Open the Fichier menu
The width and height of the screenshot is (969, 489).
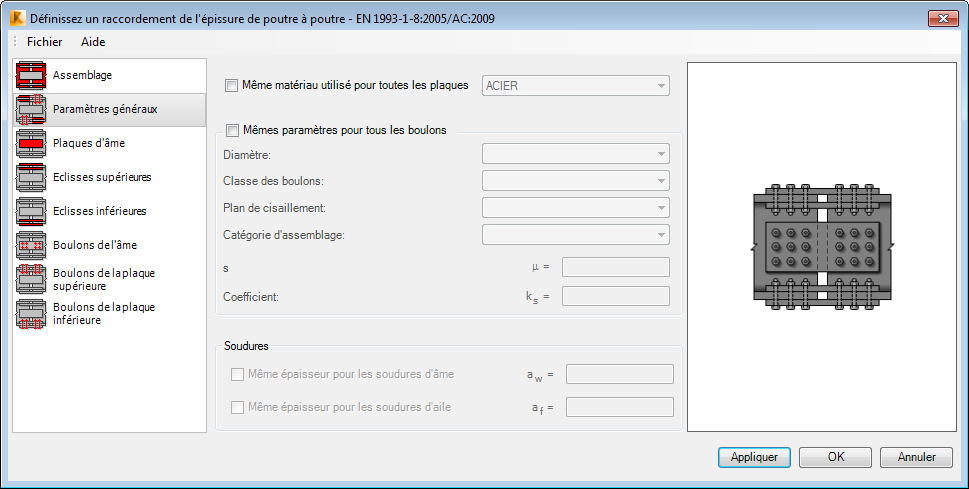[x=44, y=42]
